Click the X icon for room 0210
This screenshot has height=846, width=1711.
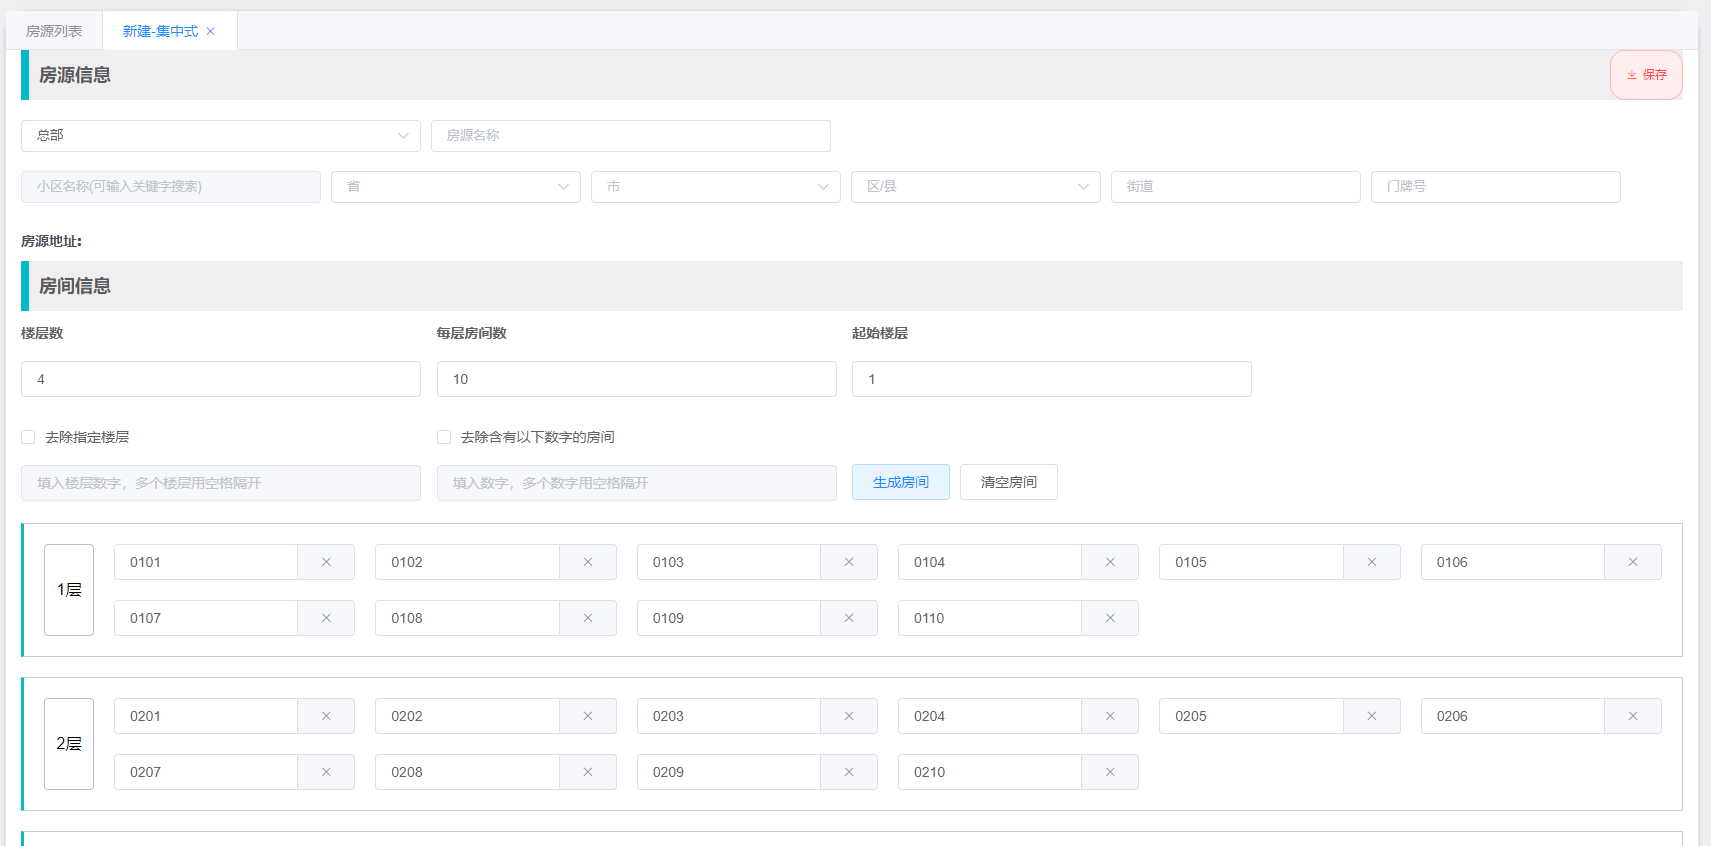pos(1110,772)
